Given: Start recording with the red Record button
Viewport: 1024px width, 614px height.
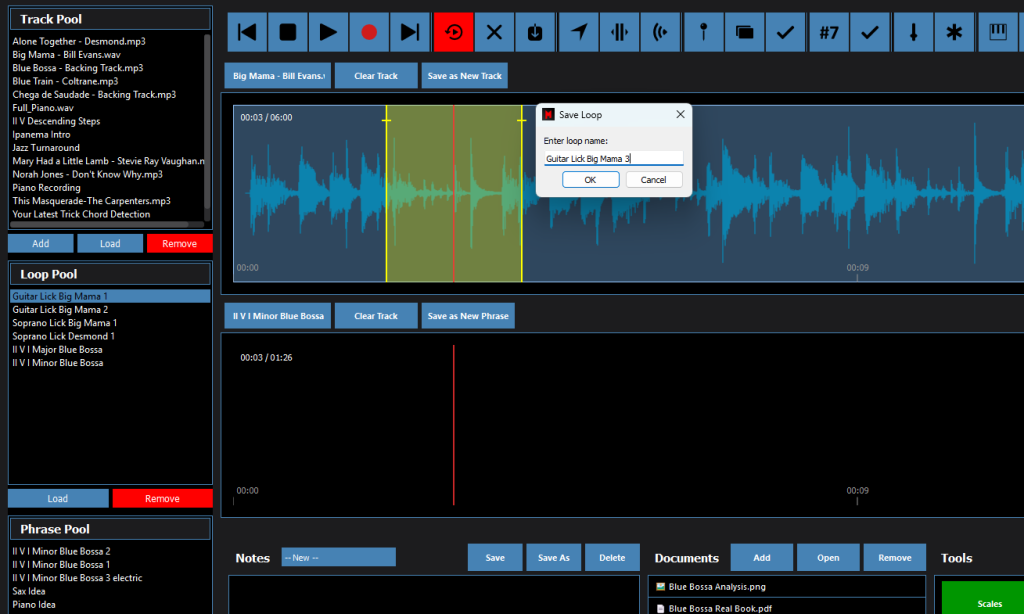Looking at the screenshot, I should [x=369, y=32].
